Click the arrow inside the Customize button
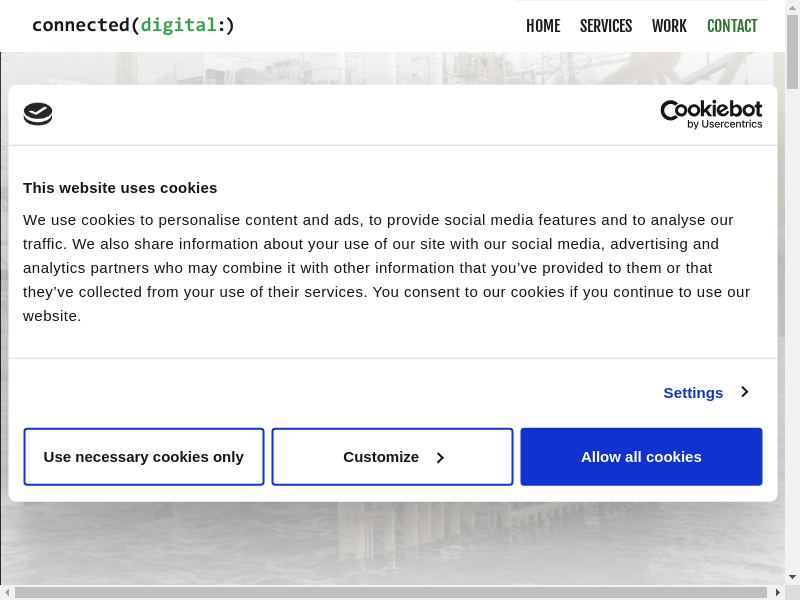This screenshot has width=800, height=600. coord(440,458)
